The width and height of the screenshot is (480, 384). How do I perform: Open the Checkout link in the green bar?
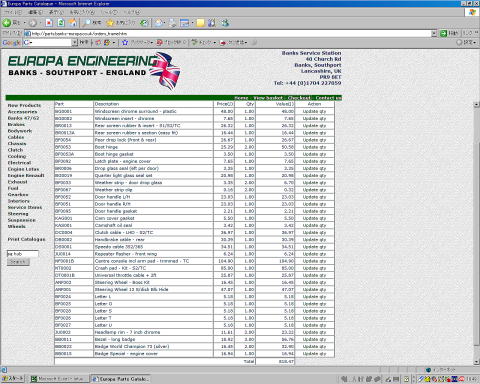(299, 98)
